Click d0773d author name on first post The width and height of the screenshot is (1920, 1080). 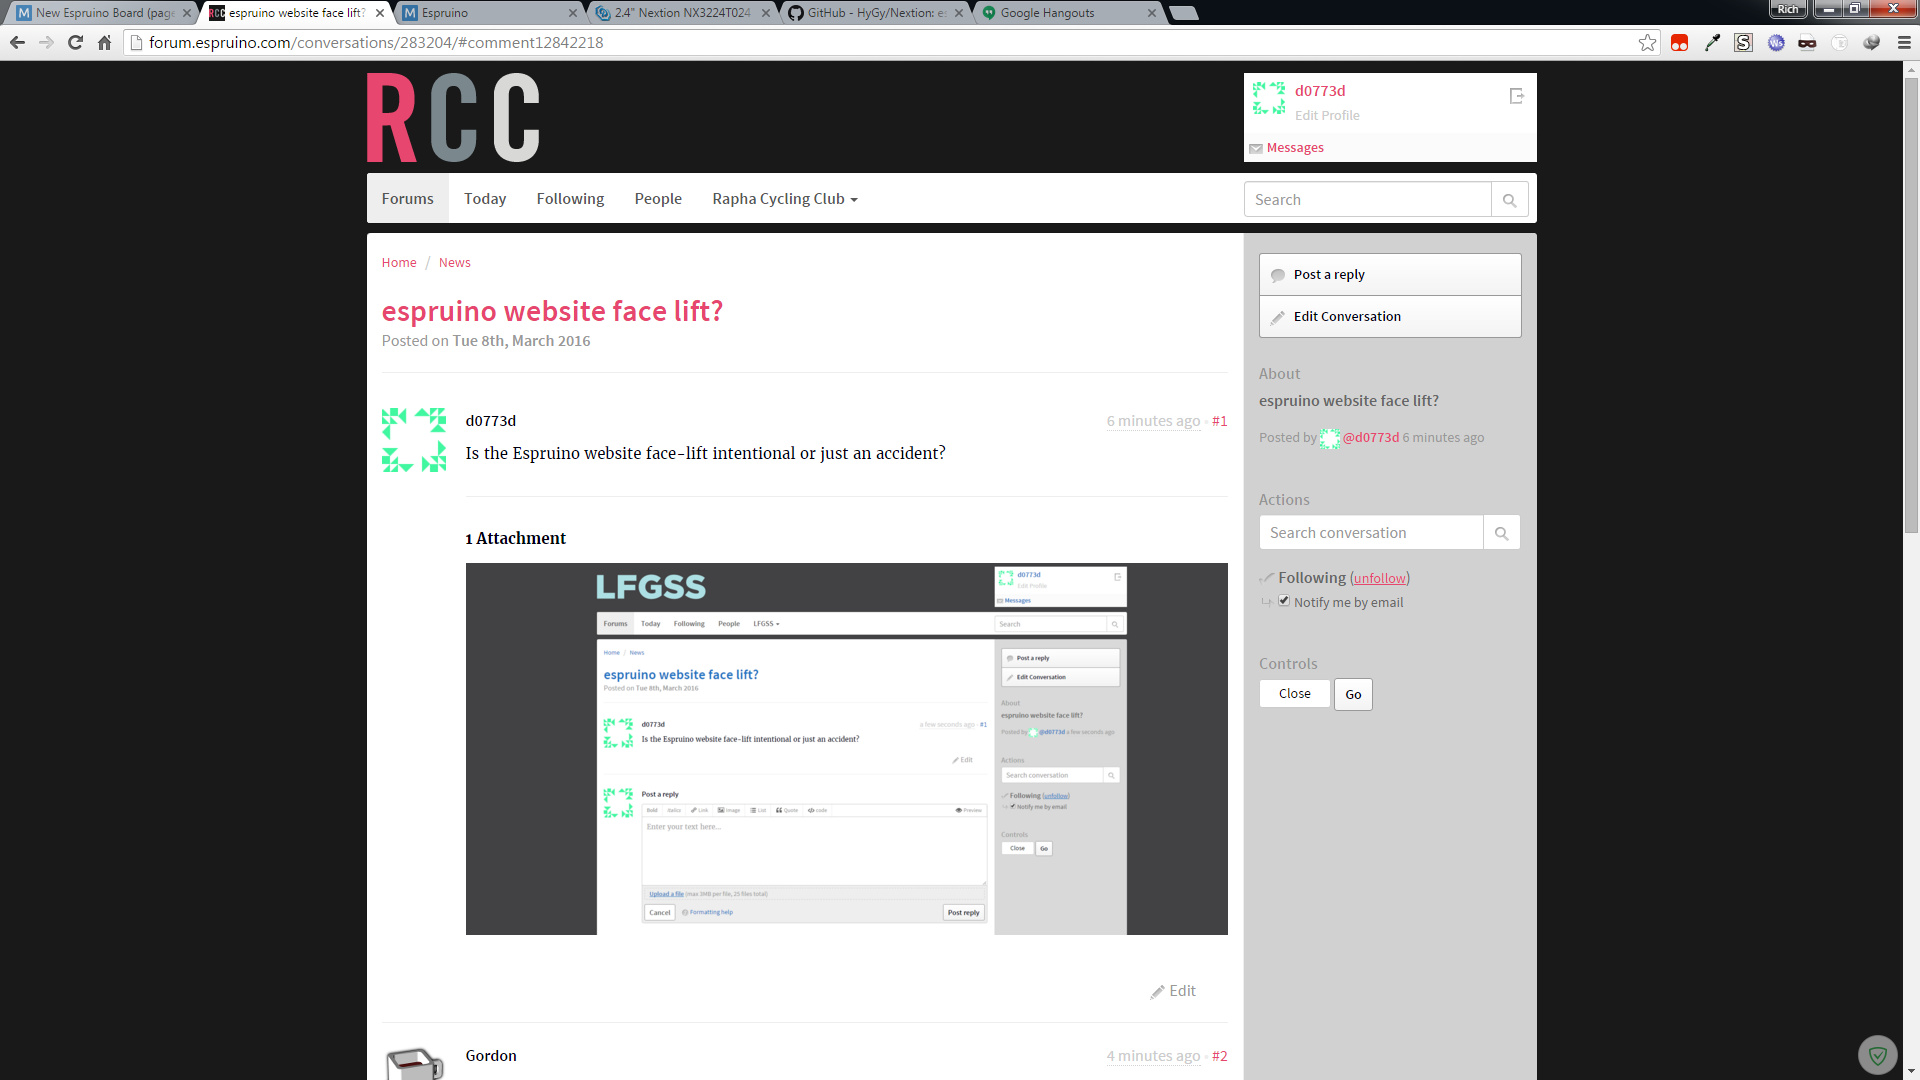click(x=491, y=421)
